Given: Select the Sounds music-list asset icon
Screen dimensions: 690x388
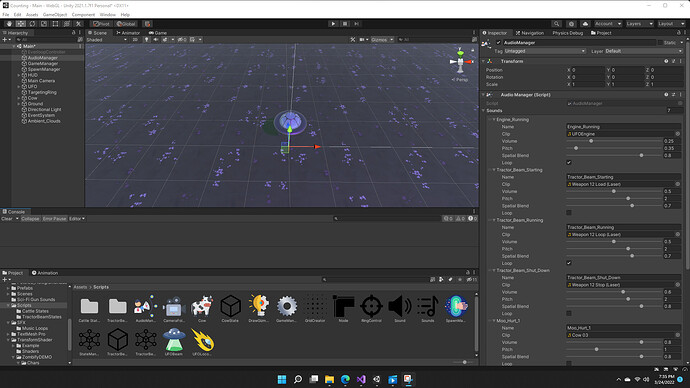Looking at the screenshot, I should [x=428, y=306].
